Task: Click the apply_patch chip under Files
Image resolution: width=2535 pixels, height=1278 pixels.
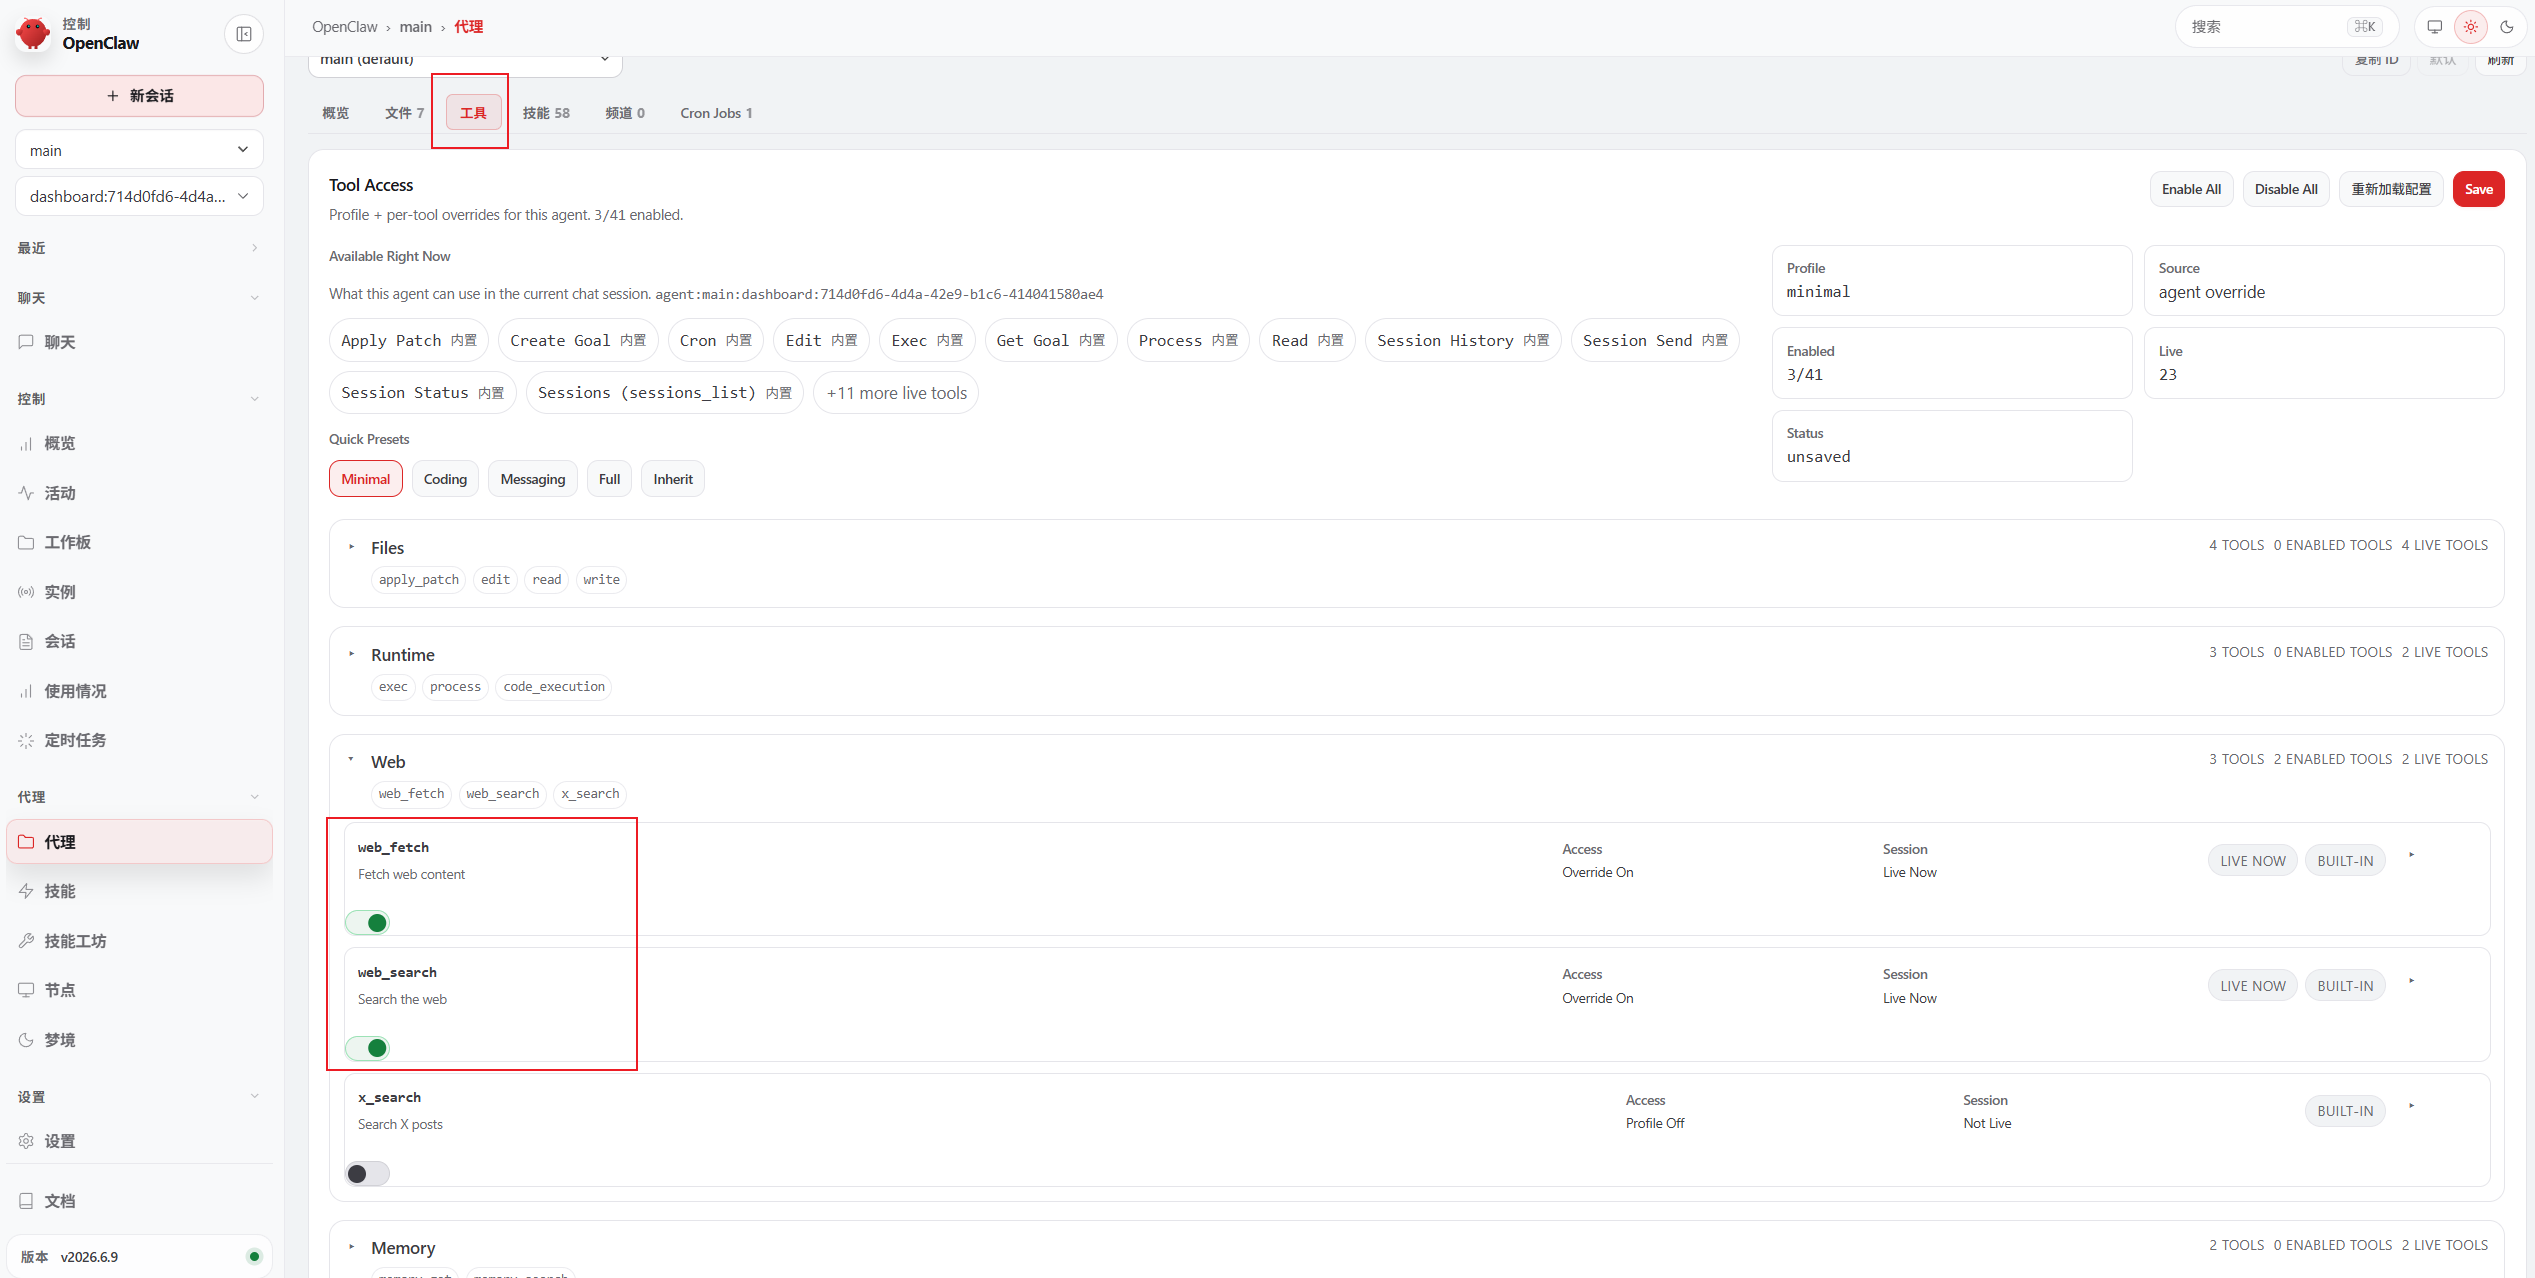Action: point(419,580)
